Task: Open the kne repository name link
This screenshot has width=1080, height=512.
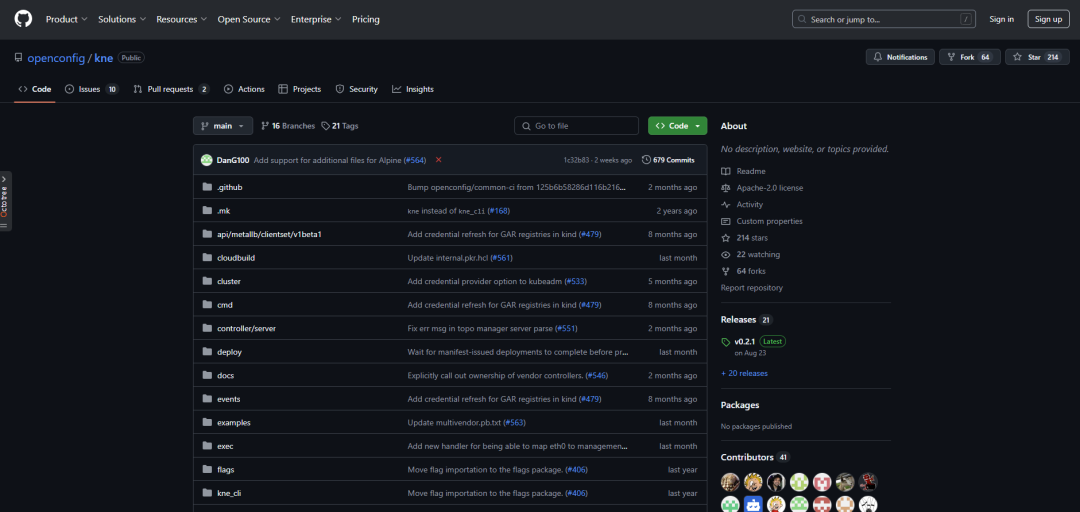Action: (103, 58)
